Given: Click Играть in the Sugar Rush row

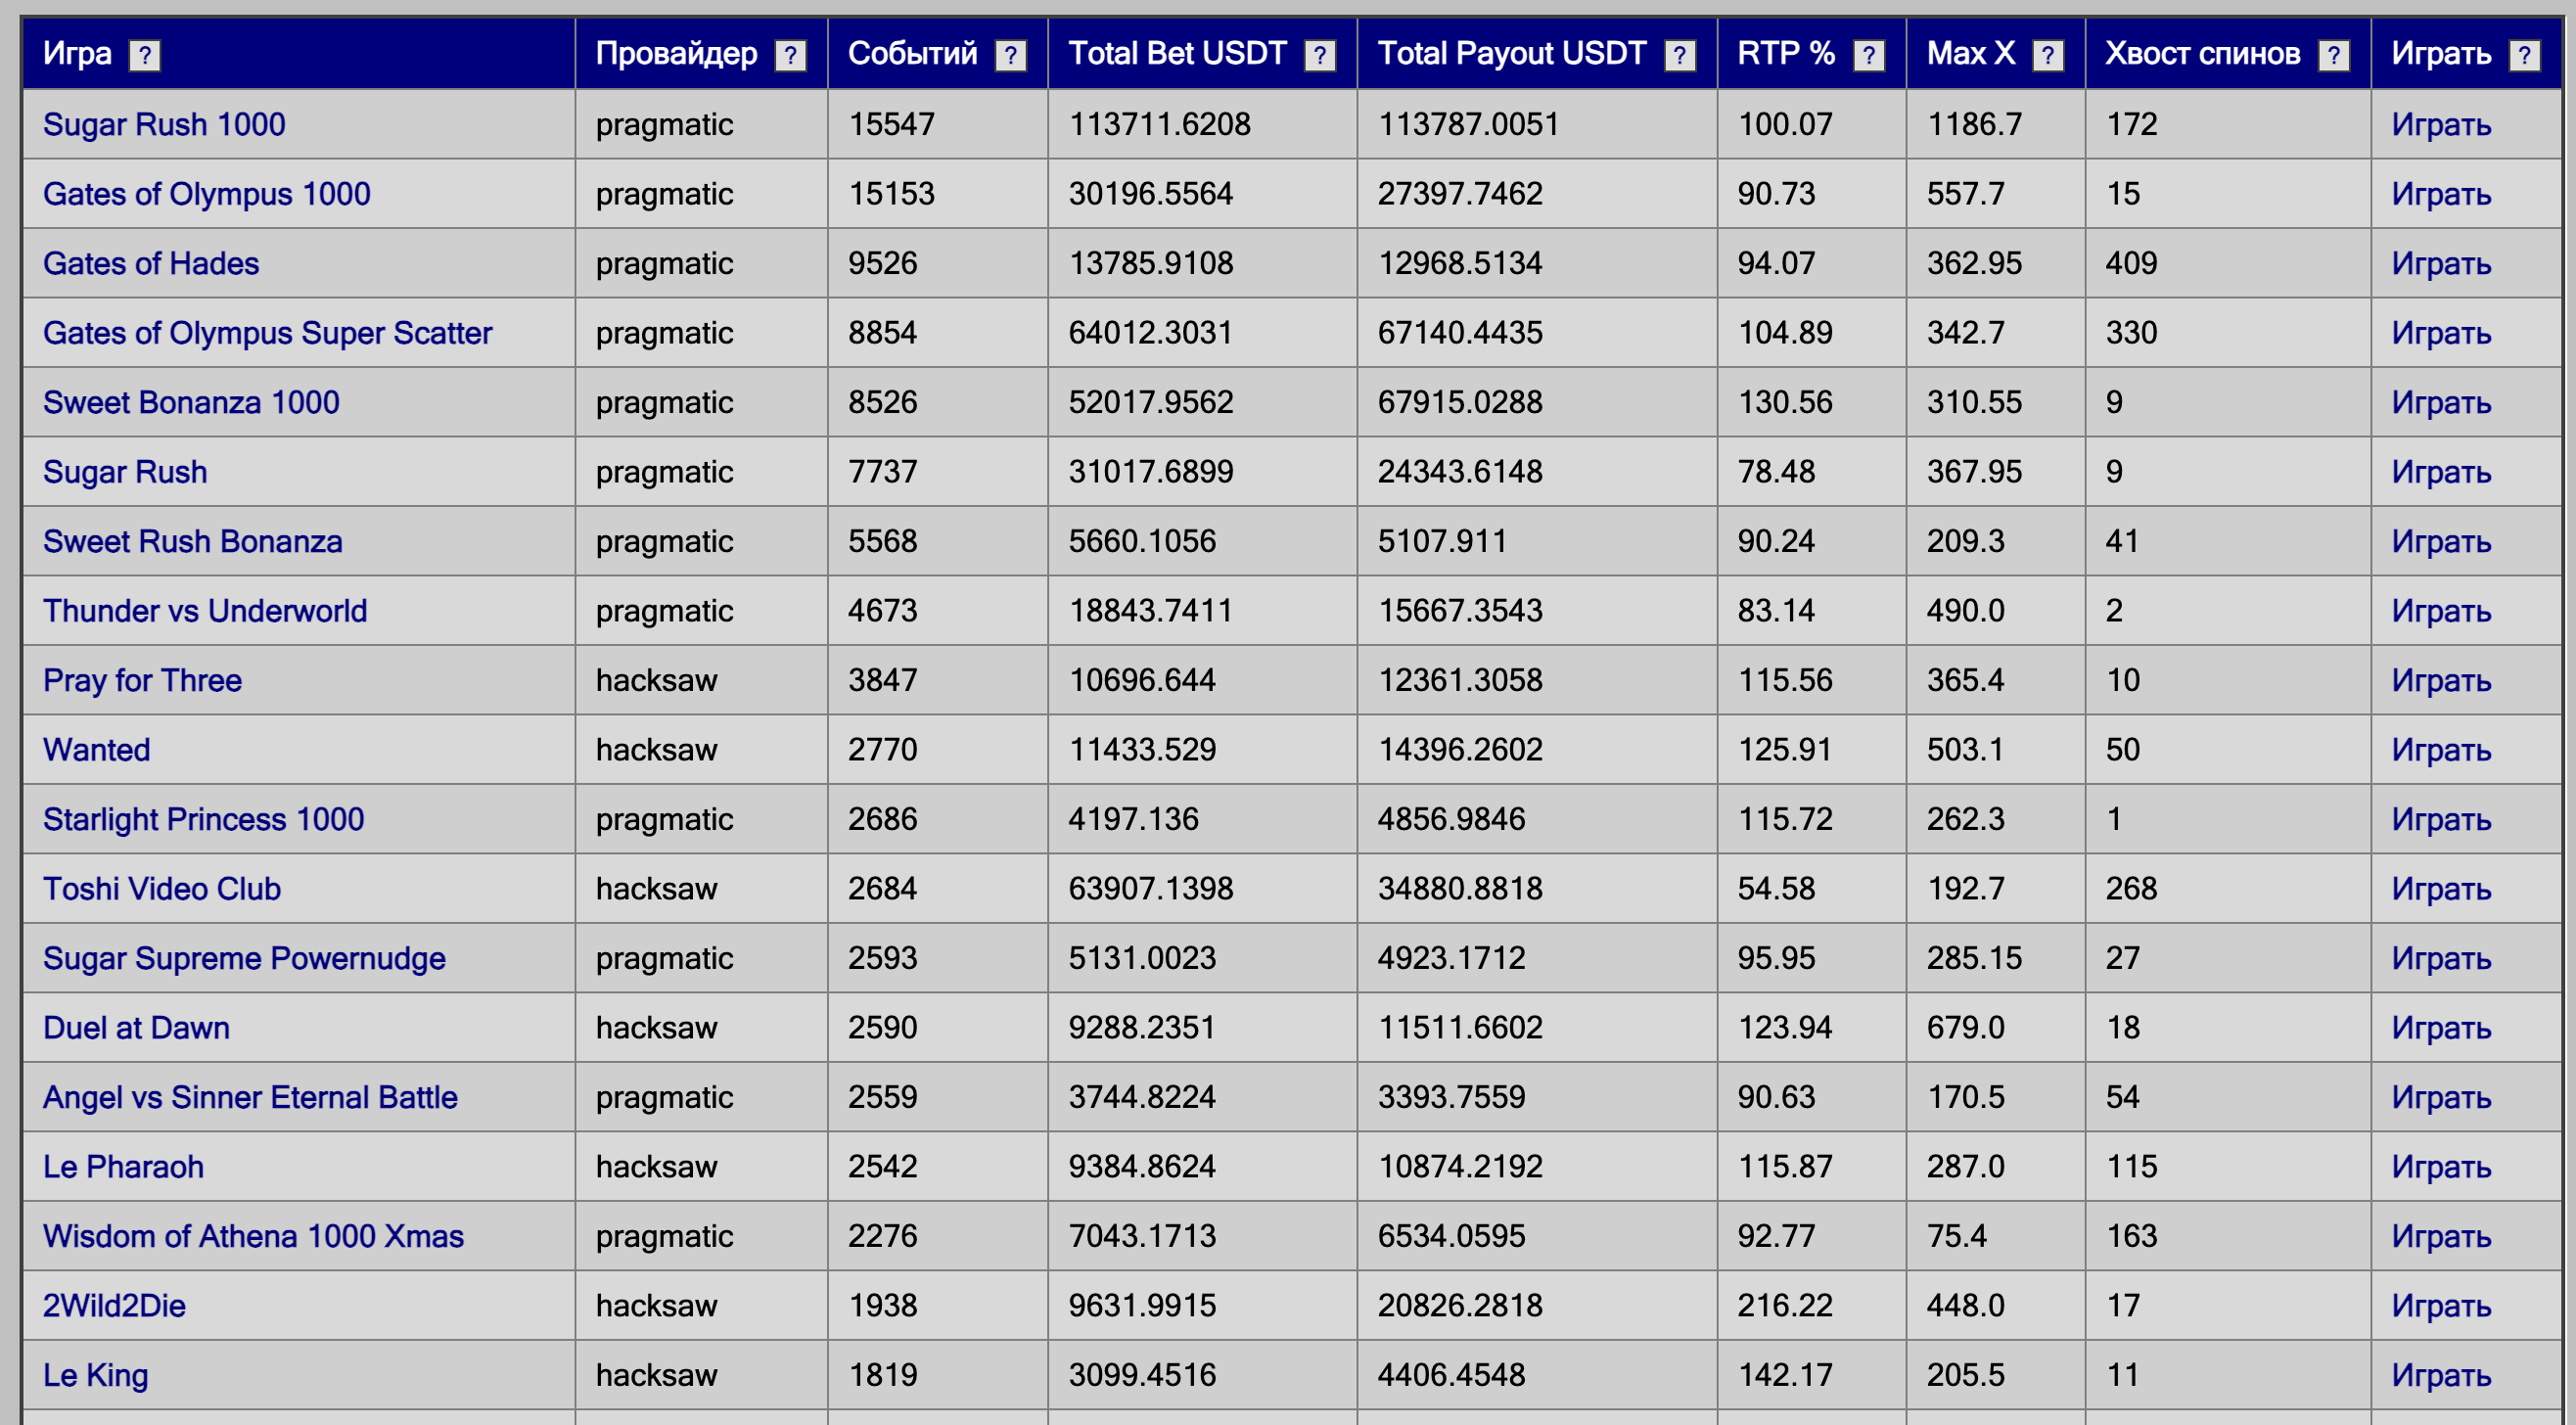Looking at the screenshot, I should 2440,472.
